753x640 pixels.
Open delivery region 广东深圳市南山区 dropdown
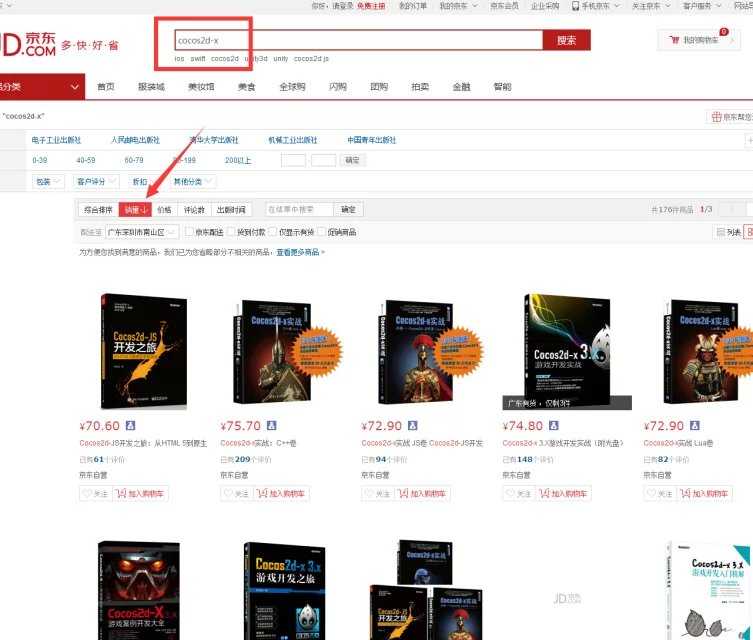[142, 232]
